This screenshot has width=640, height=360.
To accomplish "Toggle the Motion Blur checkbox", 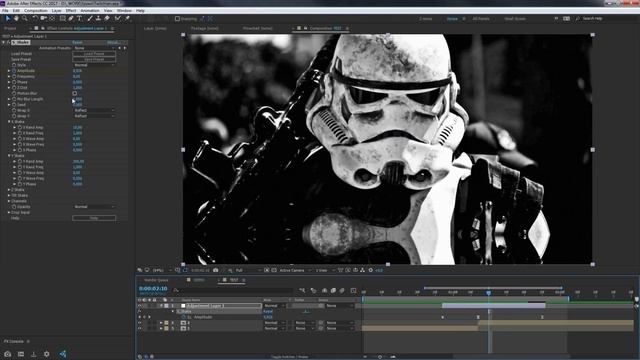I will (x=75, y=93).
